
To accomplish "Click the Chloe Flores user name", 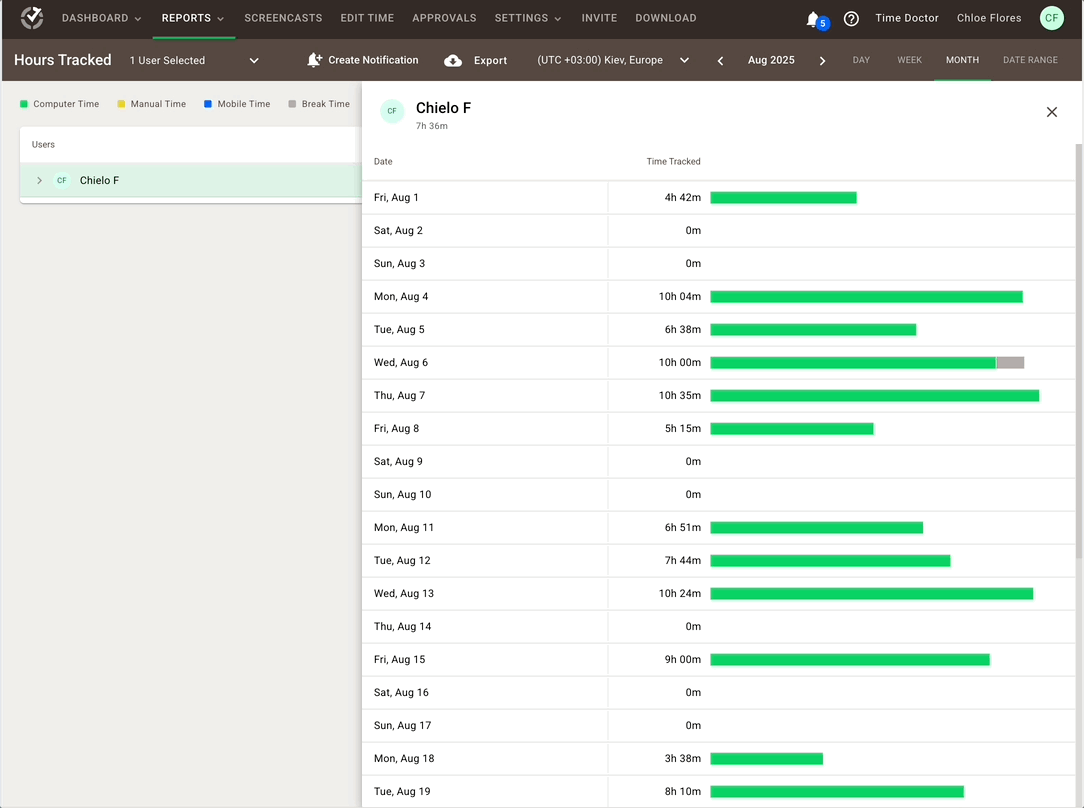I will click(989, 18).
